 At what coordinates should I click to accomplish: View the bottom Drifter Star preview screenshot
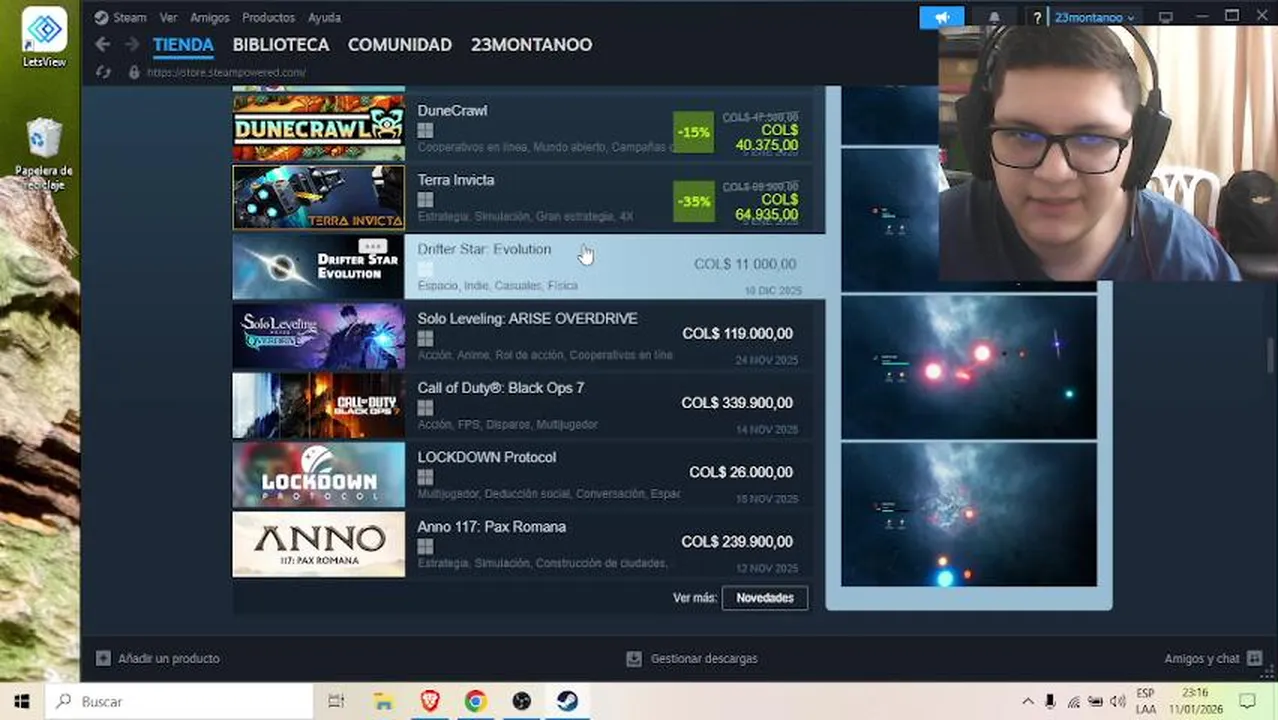click(968, 515)
